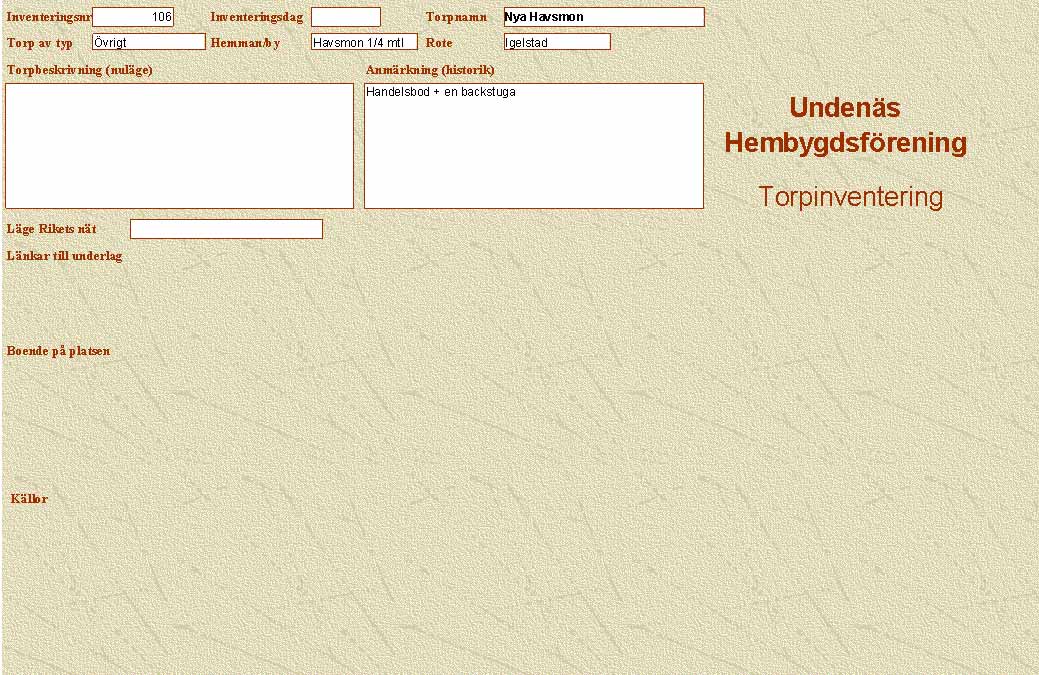Click the Hemman/by field showing Havsmon 1/4 mtl

[364, 42]
